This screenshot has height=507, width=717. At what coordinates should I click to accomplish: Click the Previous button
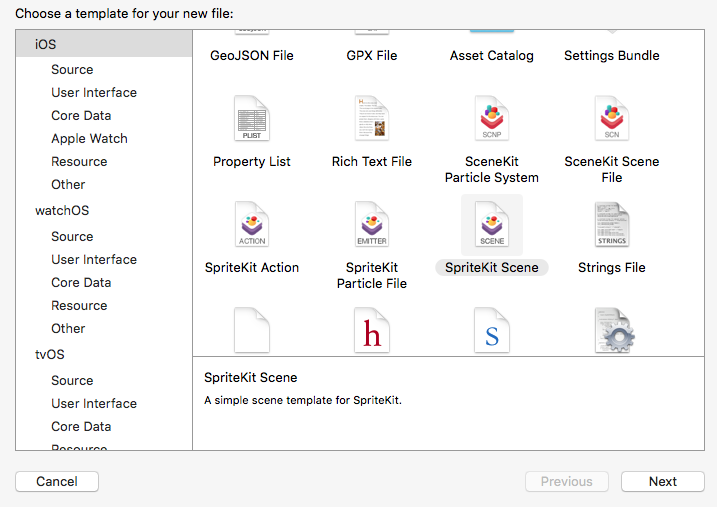pyautogui.click(x=567, y=481)
